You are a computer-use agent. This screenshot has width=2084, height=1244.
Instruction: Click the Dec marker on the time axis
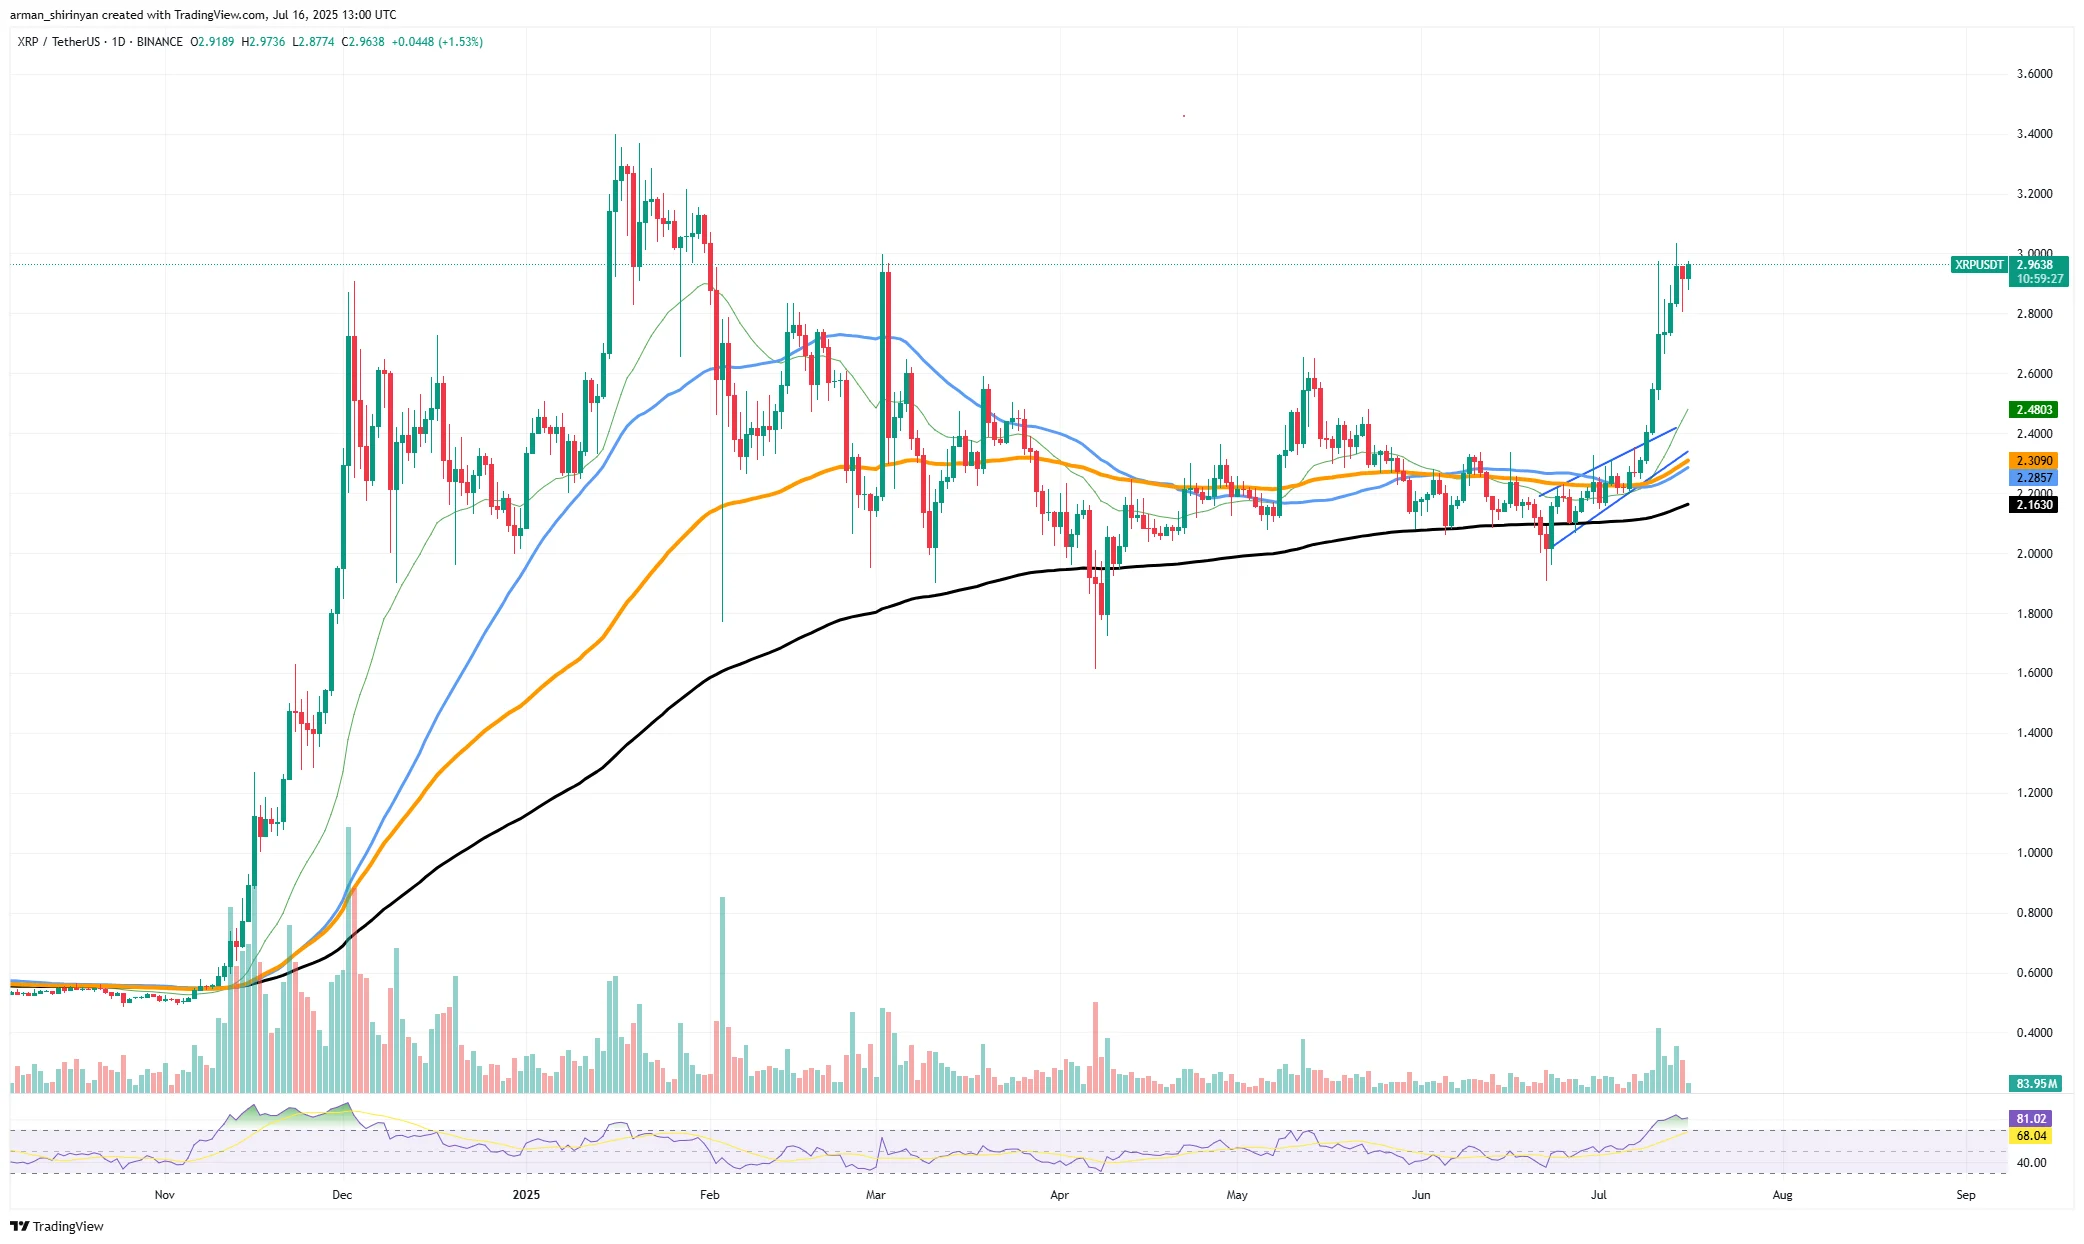click(x=342, y=1195)
